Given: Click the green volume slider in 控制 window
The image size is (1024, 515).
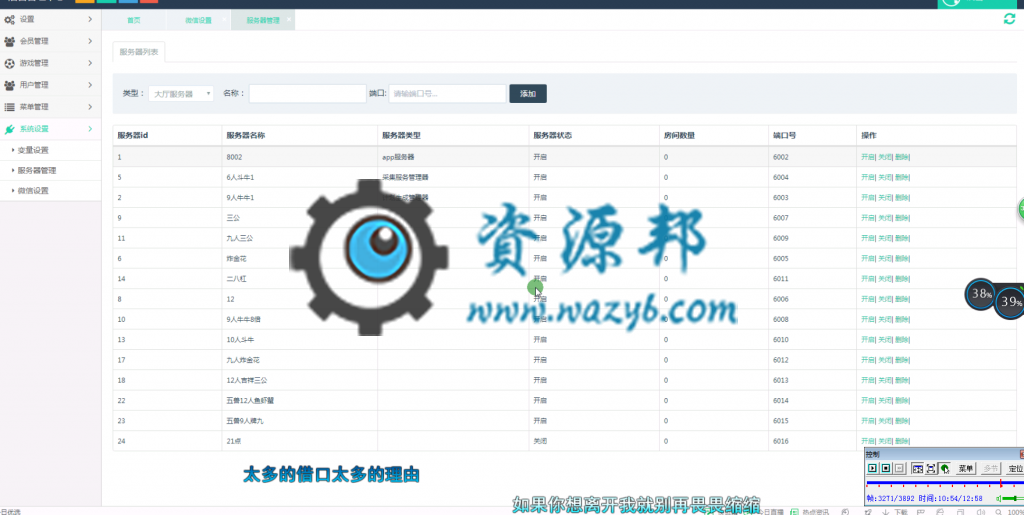Looking at the screenshot, I should point(1014,499).
